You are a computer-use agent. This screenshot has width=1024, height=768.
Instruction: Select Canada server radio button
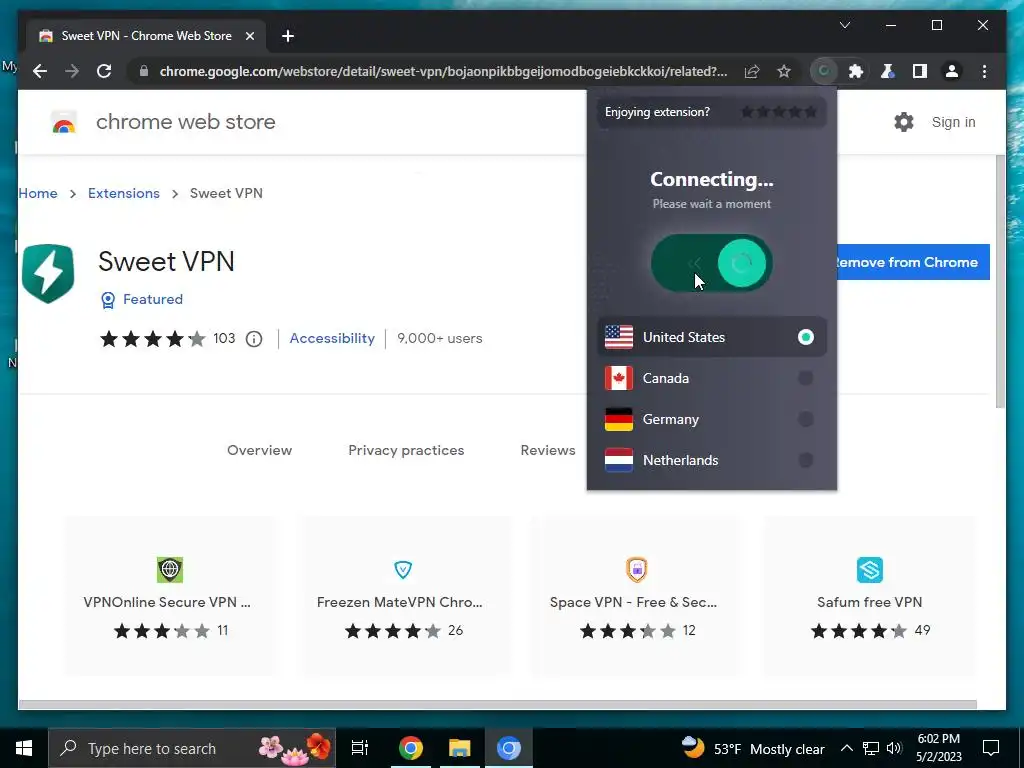(805, 378)
